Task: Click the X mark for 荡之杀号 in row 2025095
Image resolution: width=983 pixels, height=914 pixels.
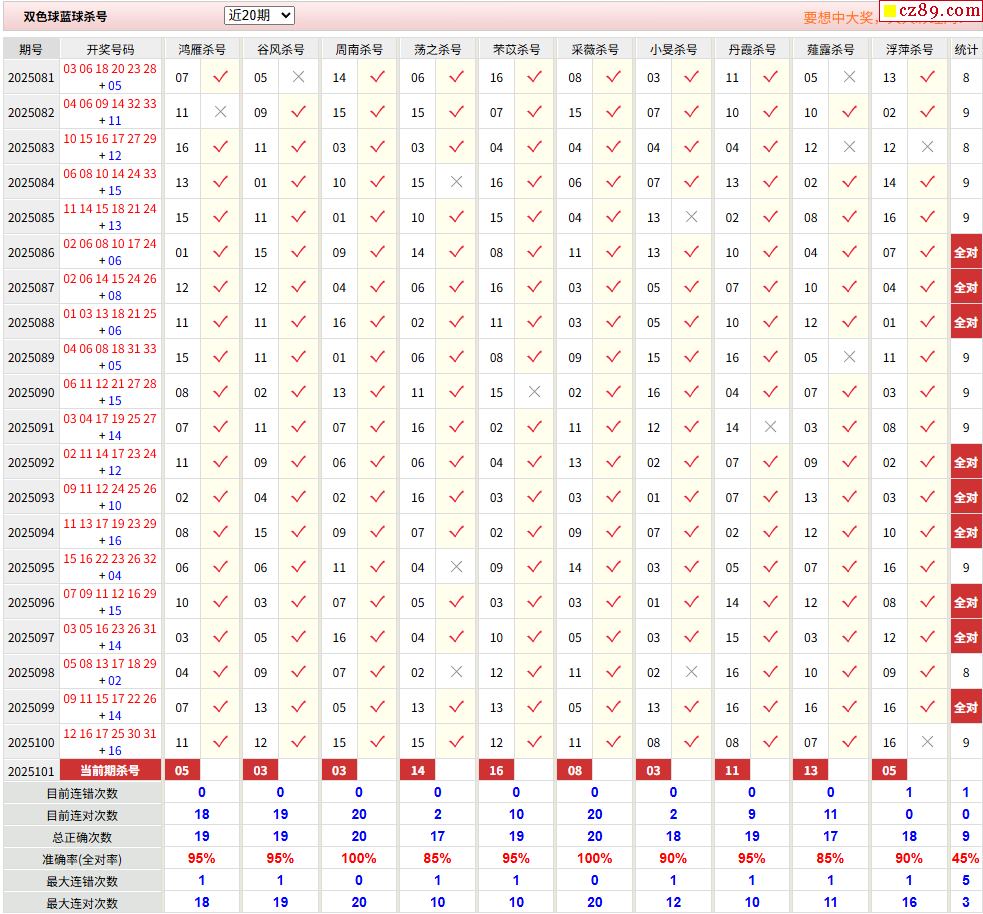Action: click(456, 567)
